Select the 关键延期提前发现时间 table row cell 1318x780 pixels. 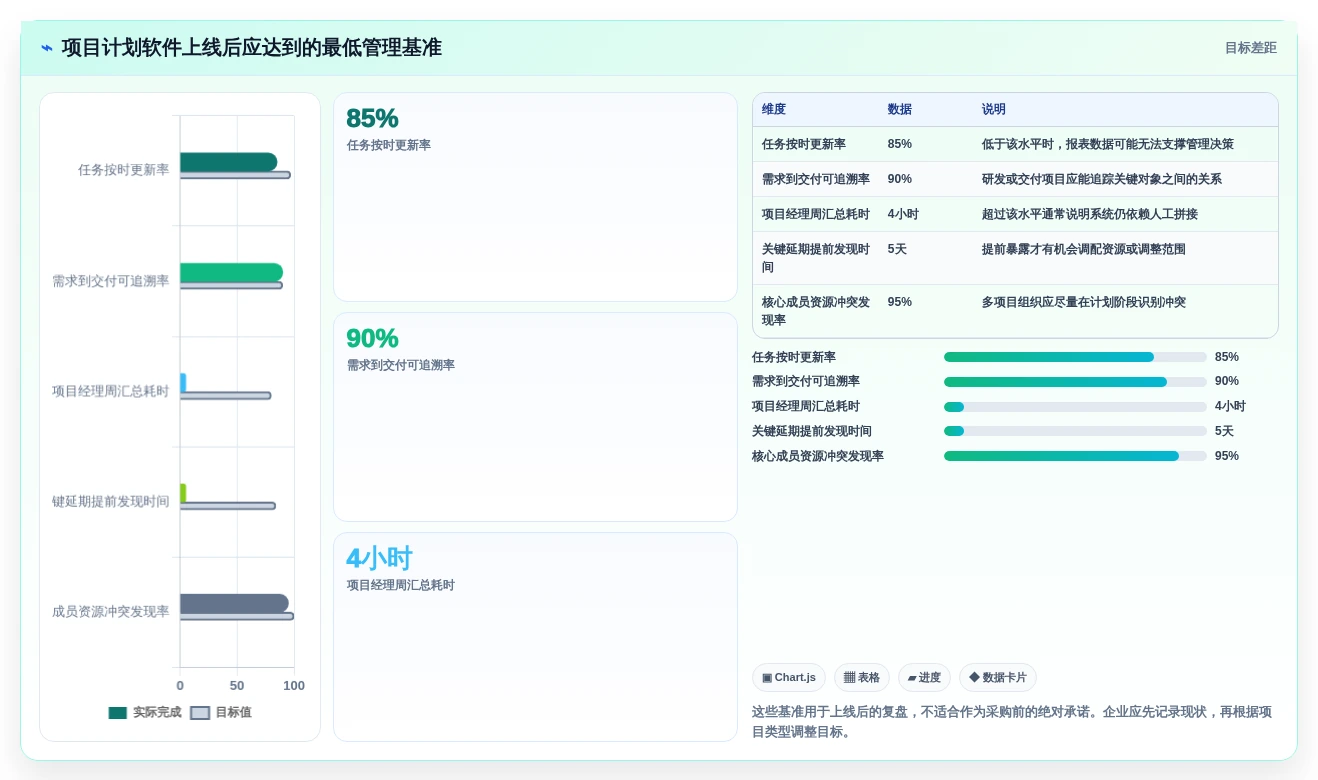pyautogui.click(x=816, y=258)
